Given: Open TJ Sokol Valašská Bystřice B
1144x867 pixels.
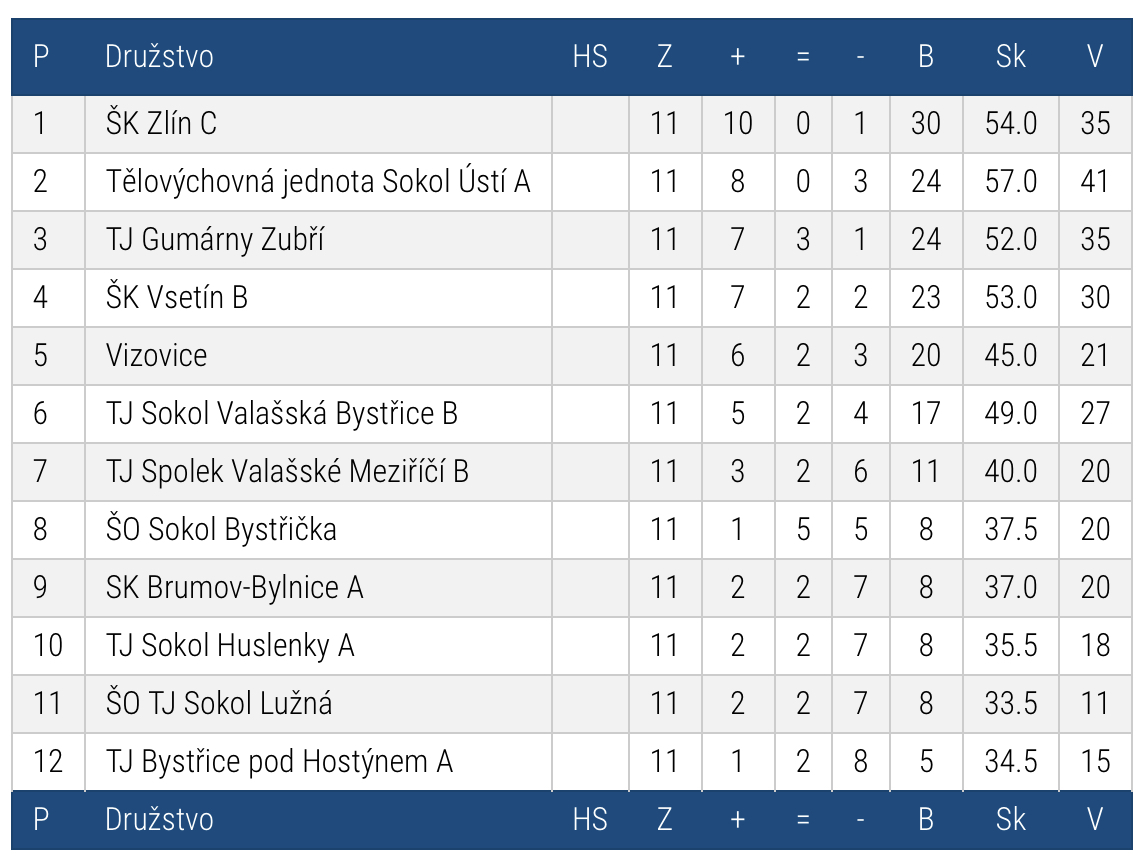Looking at the screenshot, I should coord(282,414).
